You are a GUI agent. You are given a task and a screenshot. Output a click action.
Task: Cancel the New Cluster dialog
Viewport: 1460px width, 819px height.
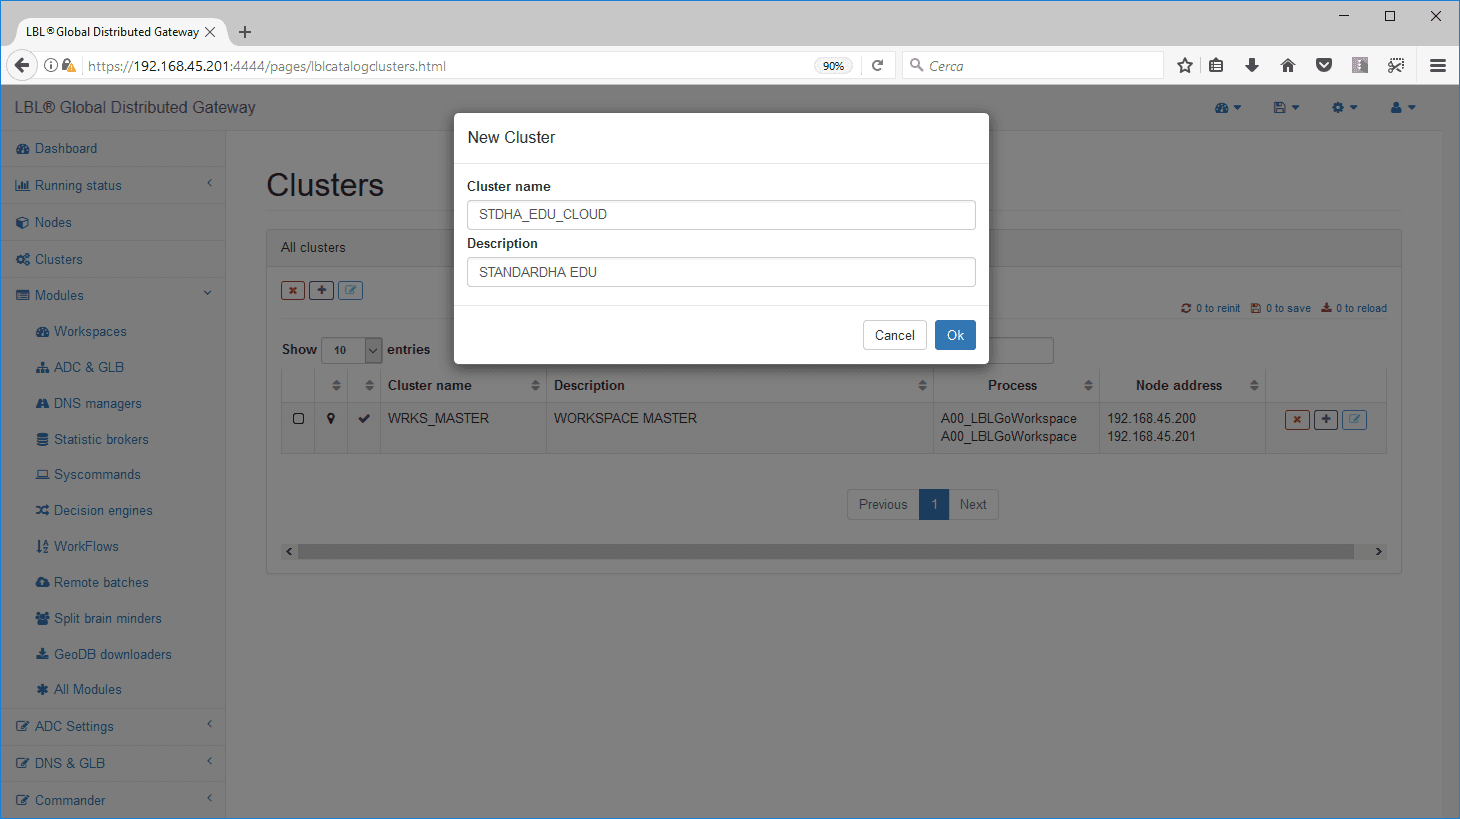click(894, 335)
